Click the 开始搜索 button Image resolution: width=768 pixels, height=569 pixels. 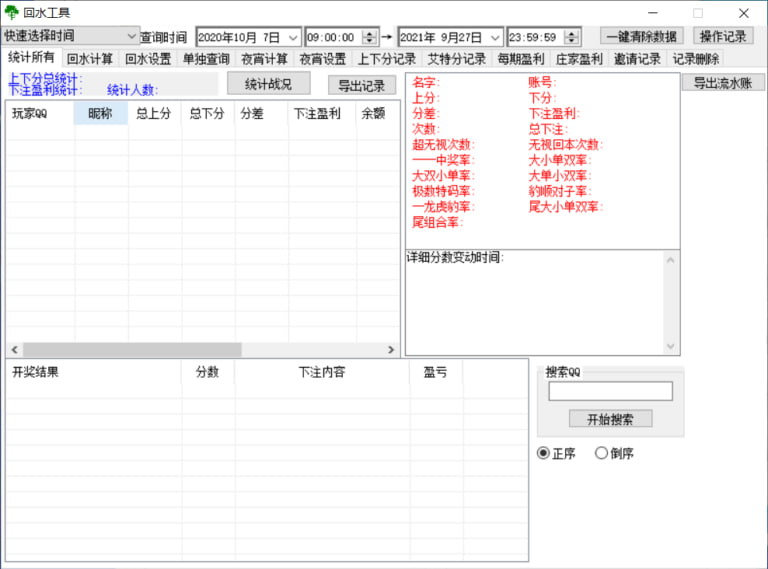click(x=610, y=419)
